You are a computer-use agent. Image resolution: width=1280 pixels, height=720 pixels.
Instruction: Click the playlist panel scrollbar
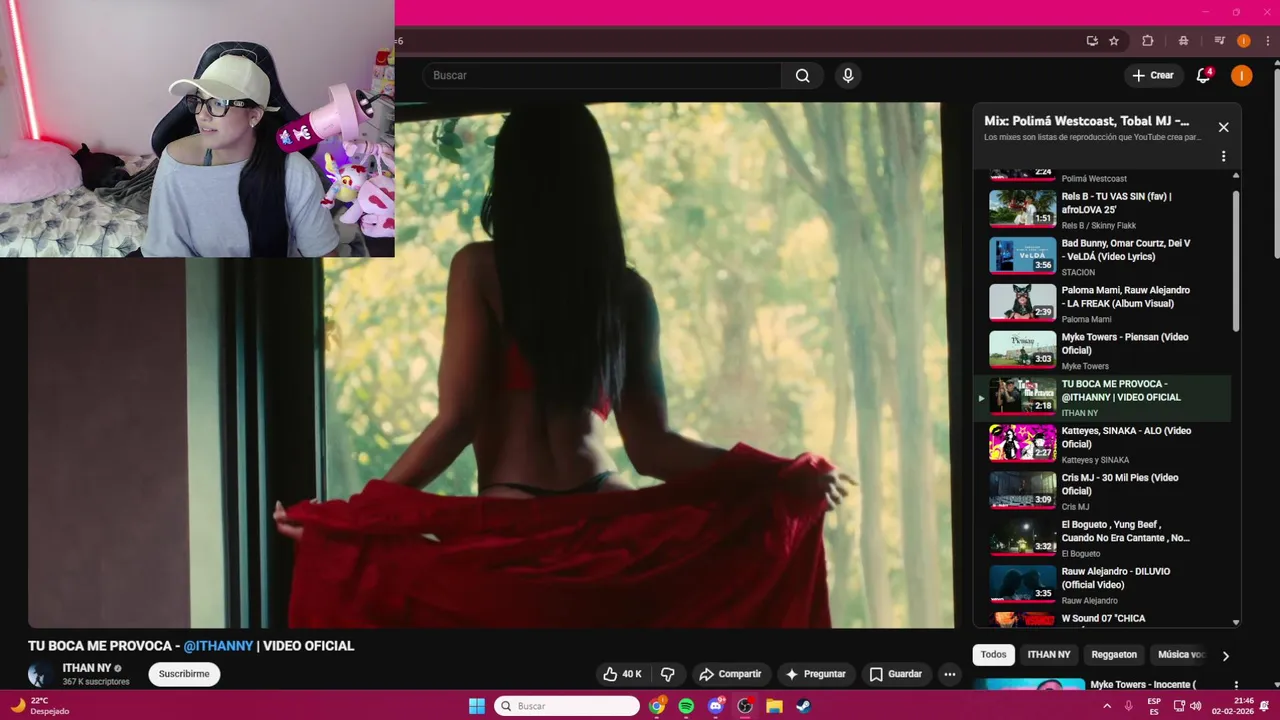(1236, 260)
